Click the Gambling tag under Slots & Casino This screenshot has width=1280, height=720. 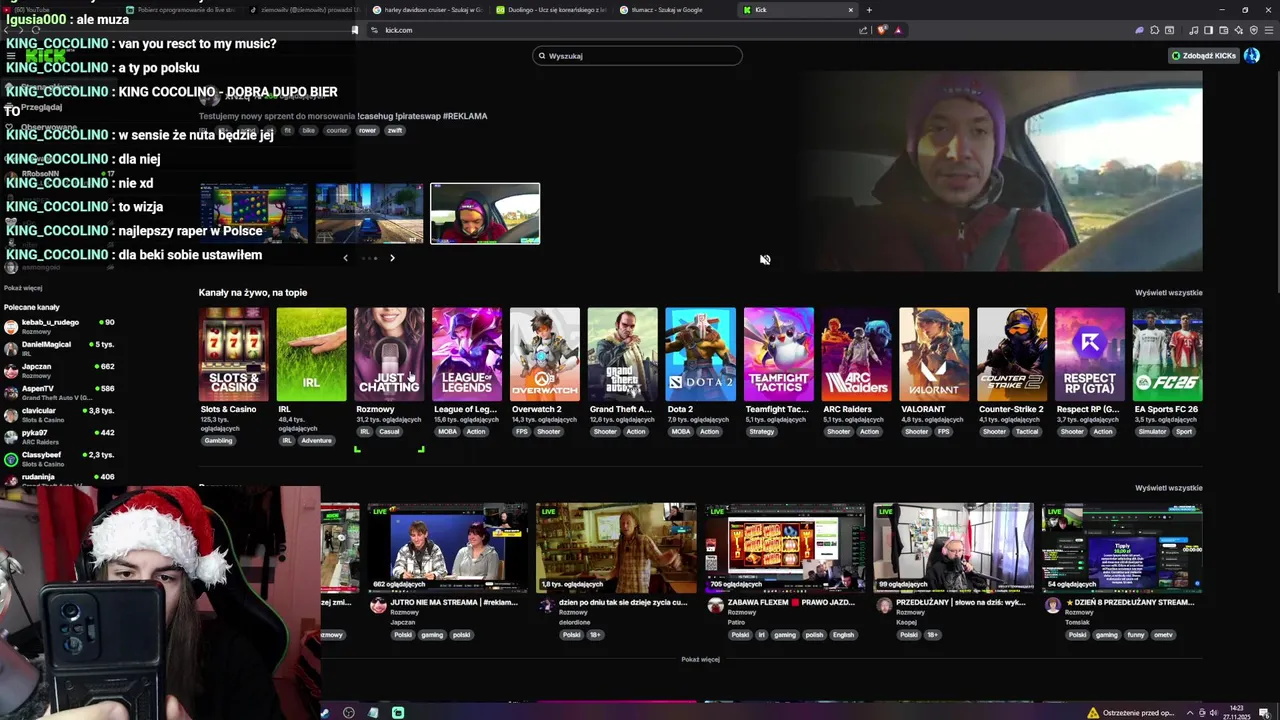pyautogui.click(x=218, y=441)
